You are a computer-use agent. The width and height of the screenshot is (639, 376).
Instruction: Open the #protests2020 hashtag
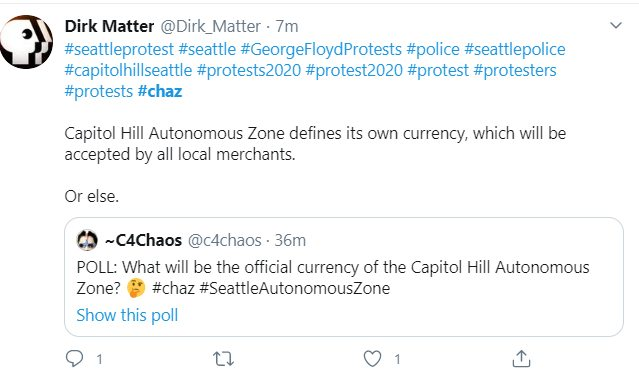pyautogui.click(x=249, y=70)
